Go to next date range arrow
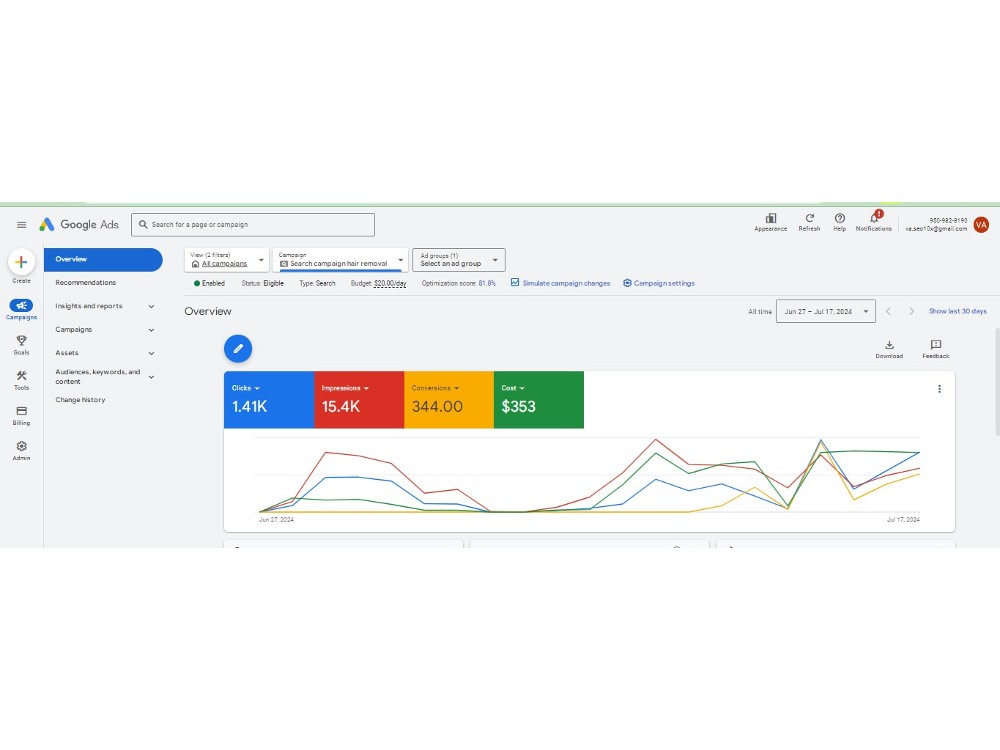Screen dimensions: 1000x750 (x=911, y=311)
